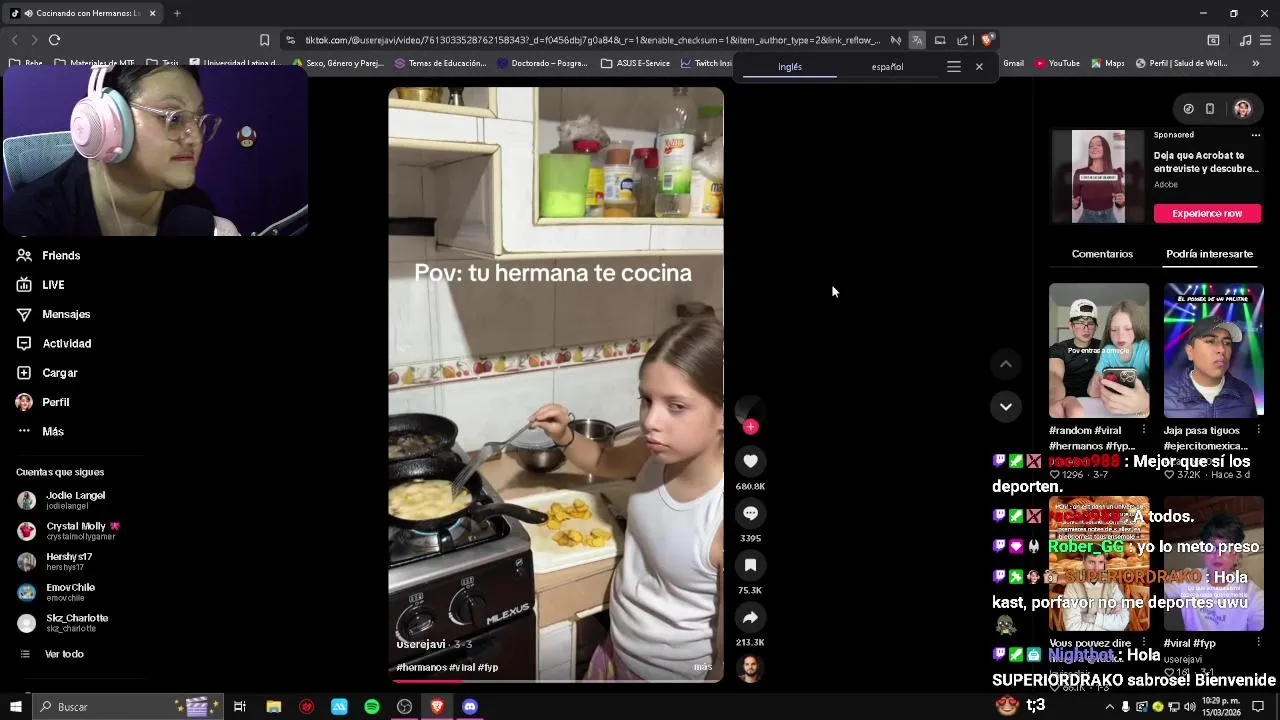Go to previous video with up chevron
Viewport: 1280px width, 720px height.
1006,364
